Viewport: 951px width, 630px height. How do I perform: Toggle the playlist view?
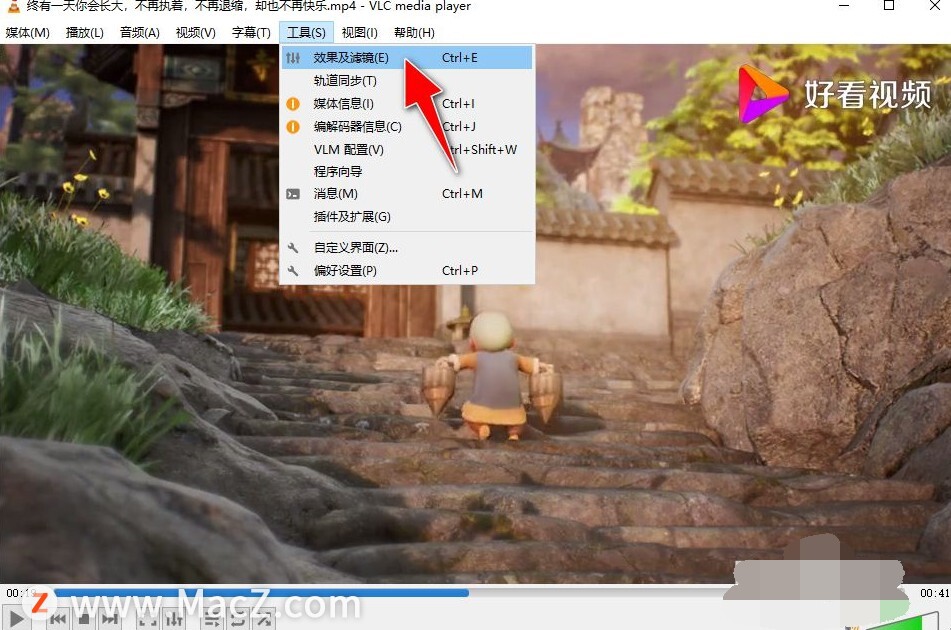coord(212,619)
